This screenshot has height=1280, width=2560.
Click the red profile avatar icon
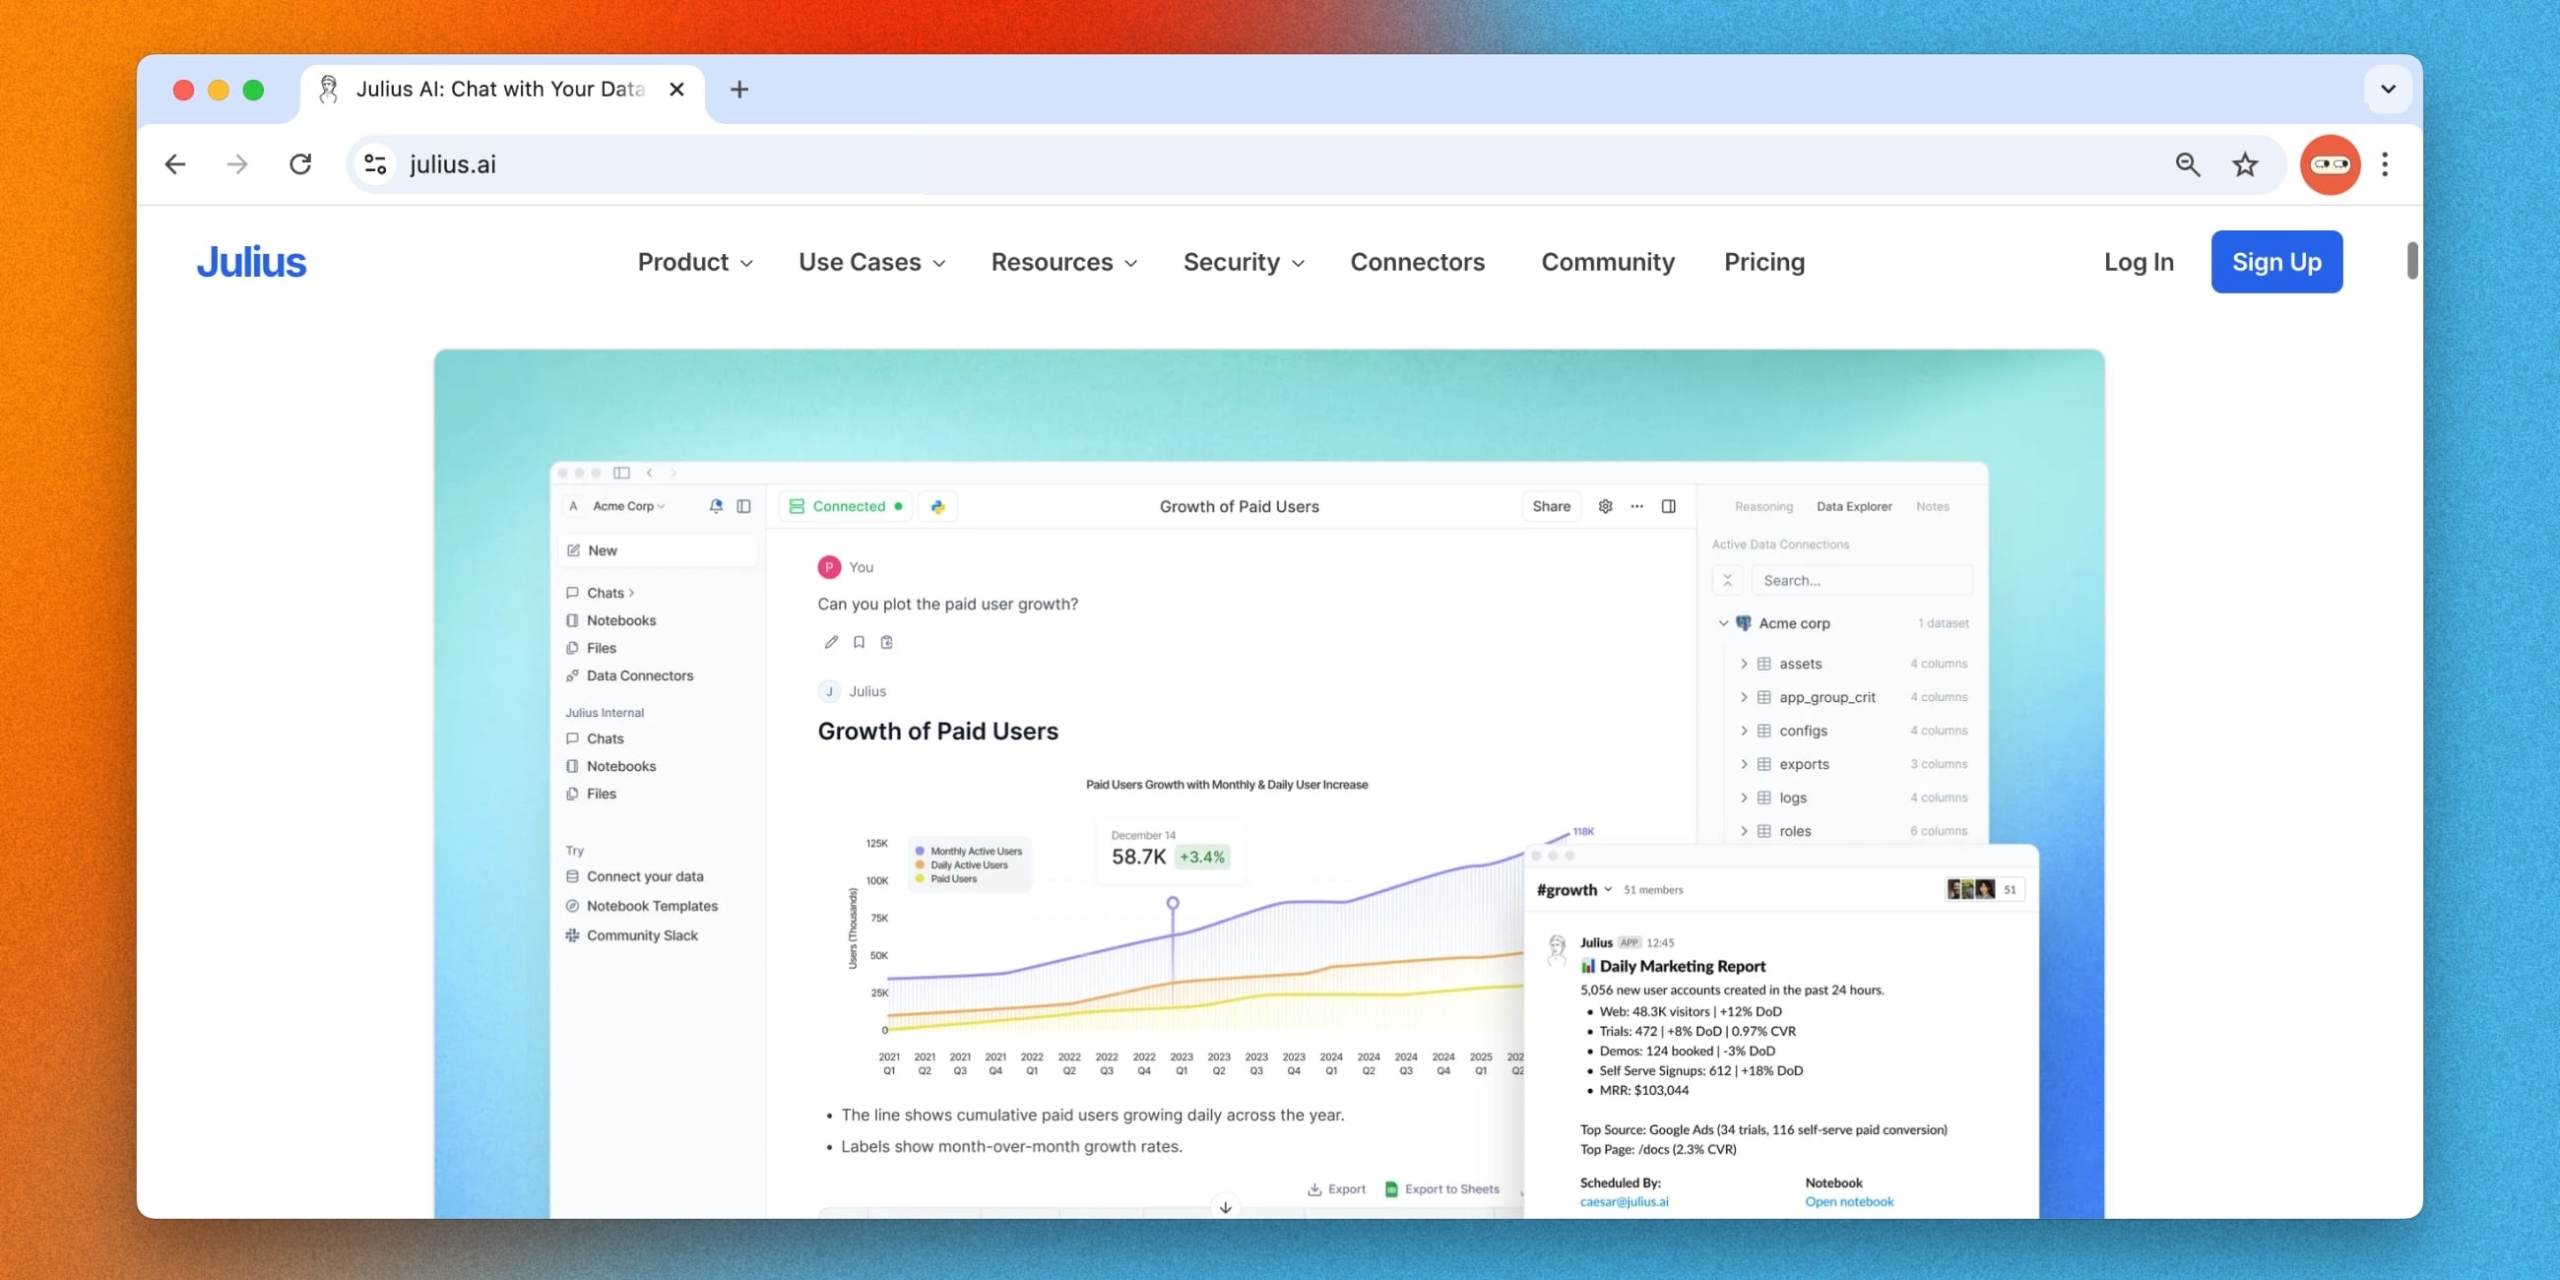[2329, 164]
